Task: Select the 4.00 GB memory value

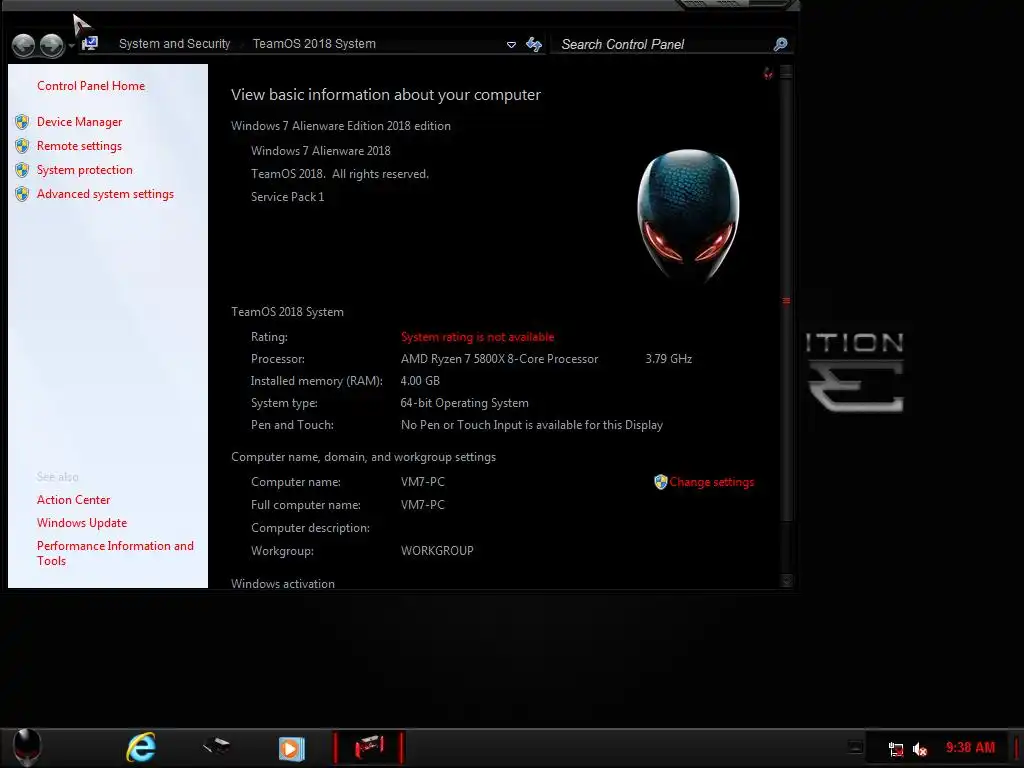Action: click(420, 381)
